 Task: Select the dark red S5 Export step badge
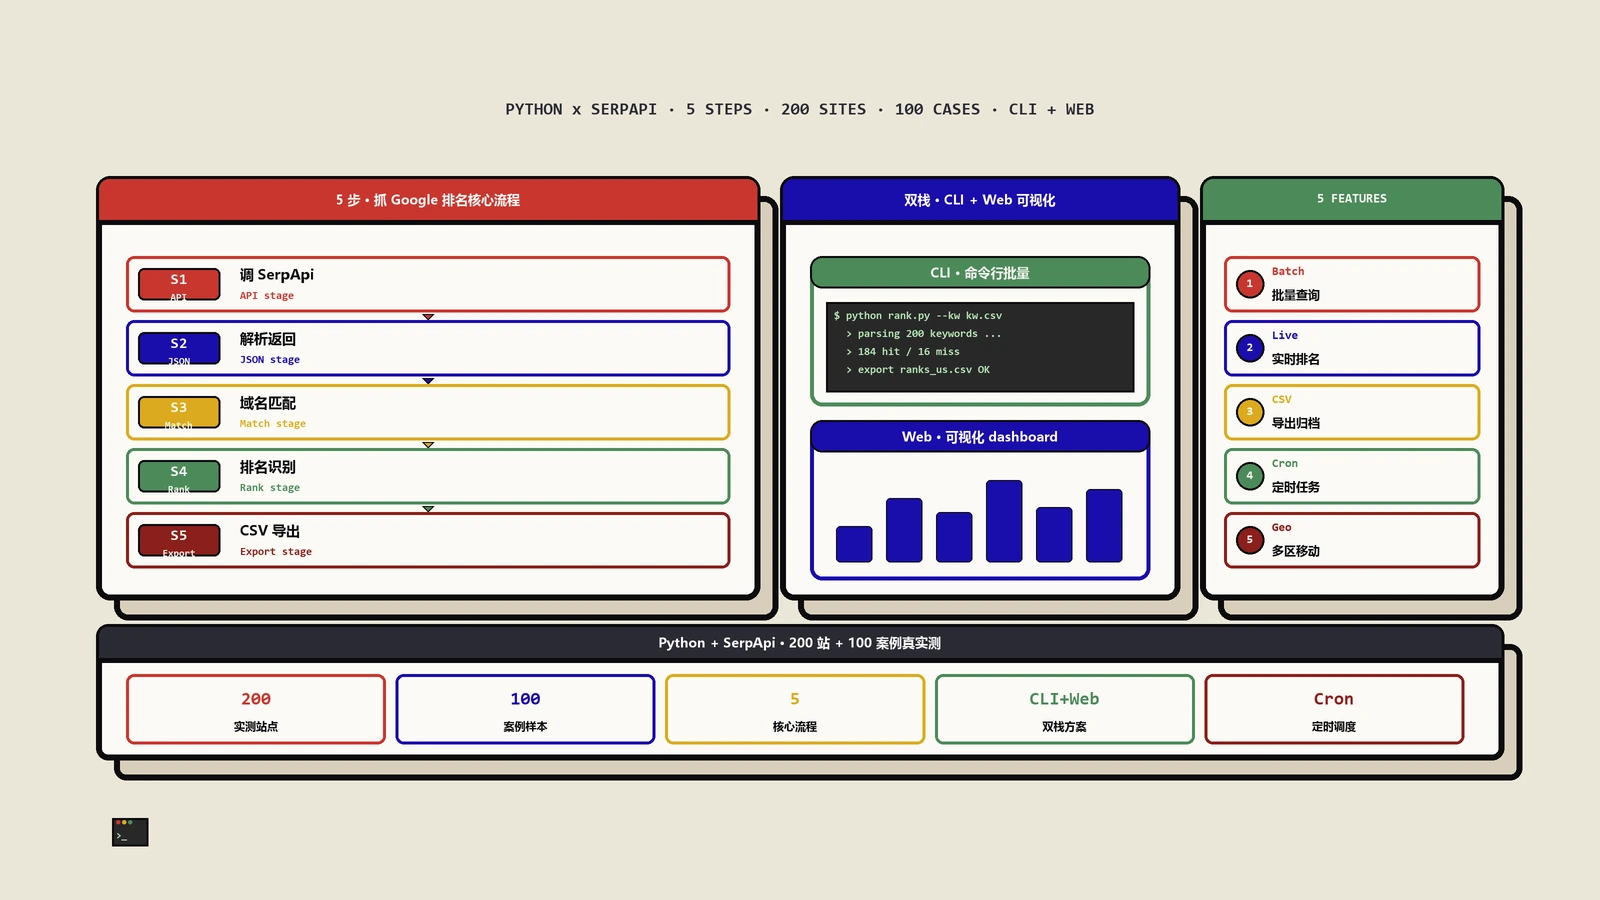click(179, 540)
